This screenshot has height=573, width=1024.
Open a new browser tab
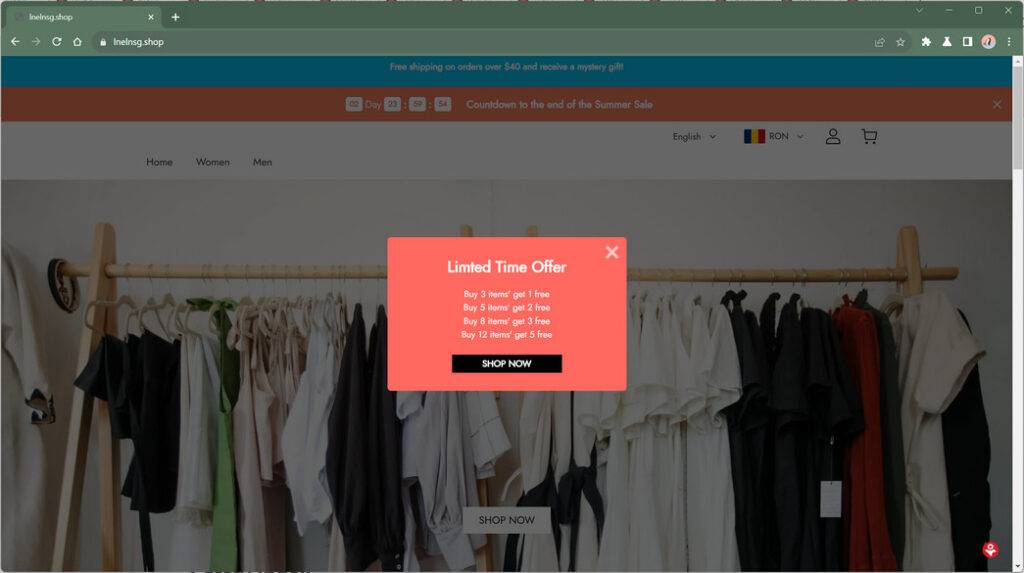(175, 17)
